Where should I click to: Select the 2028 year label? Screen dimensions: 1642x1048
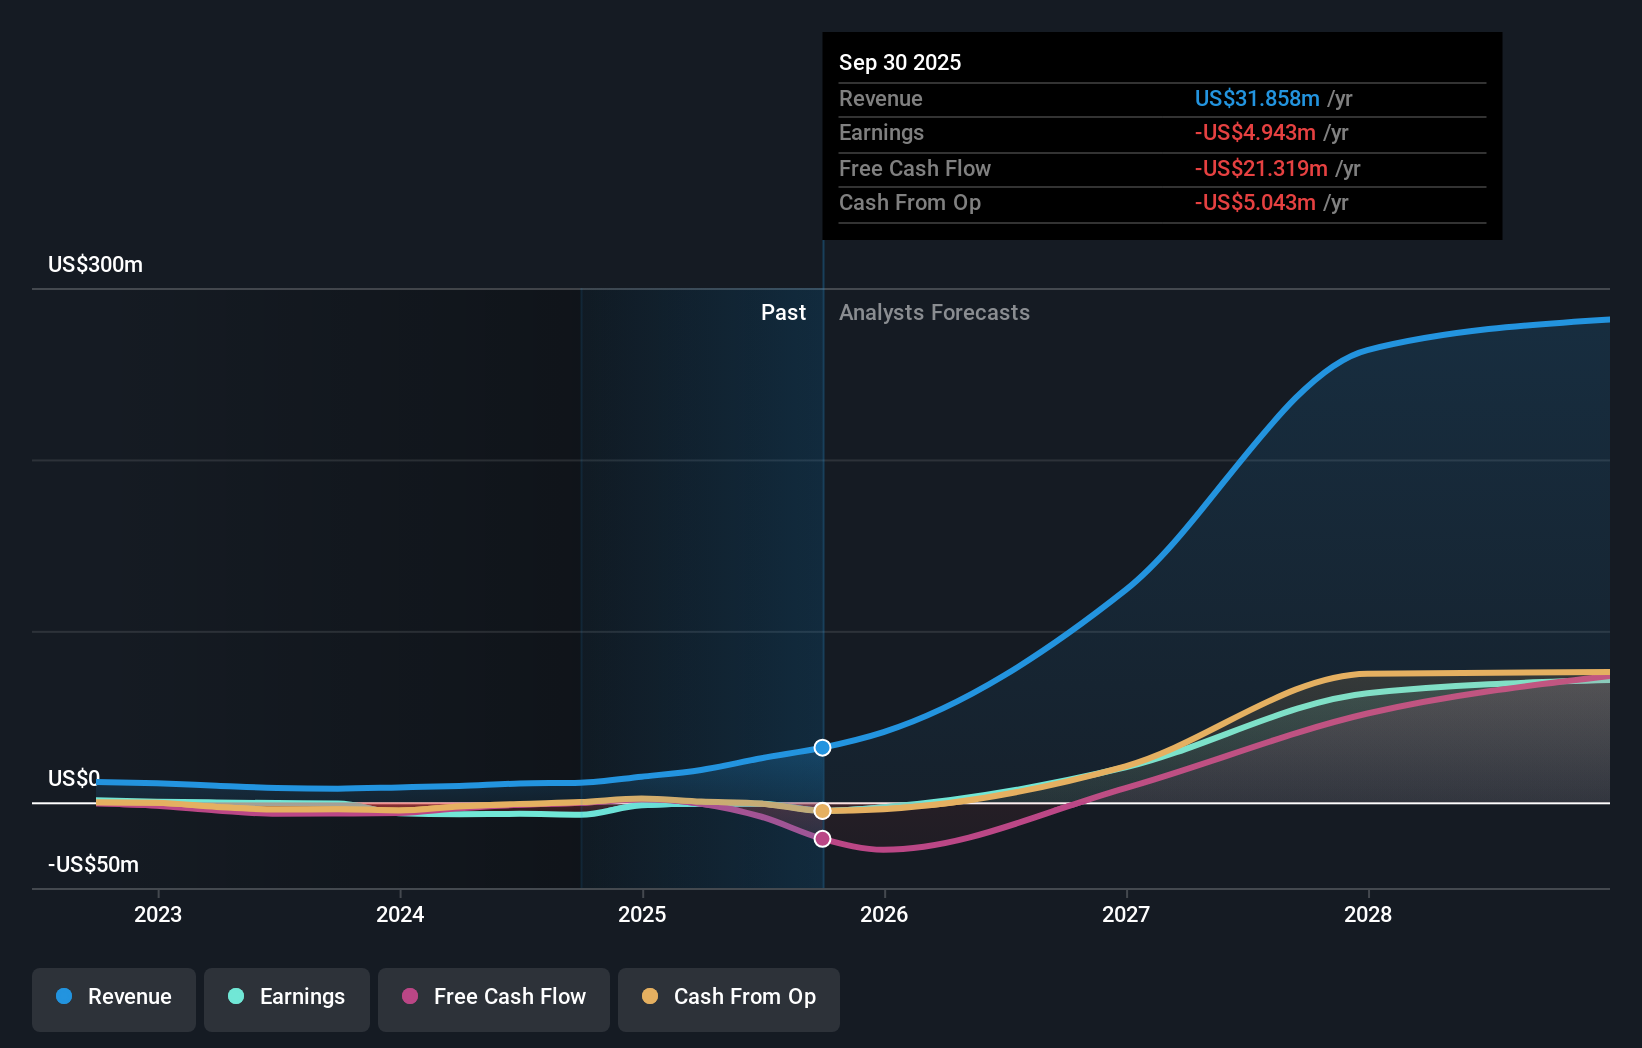coord(1368,914)
